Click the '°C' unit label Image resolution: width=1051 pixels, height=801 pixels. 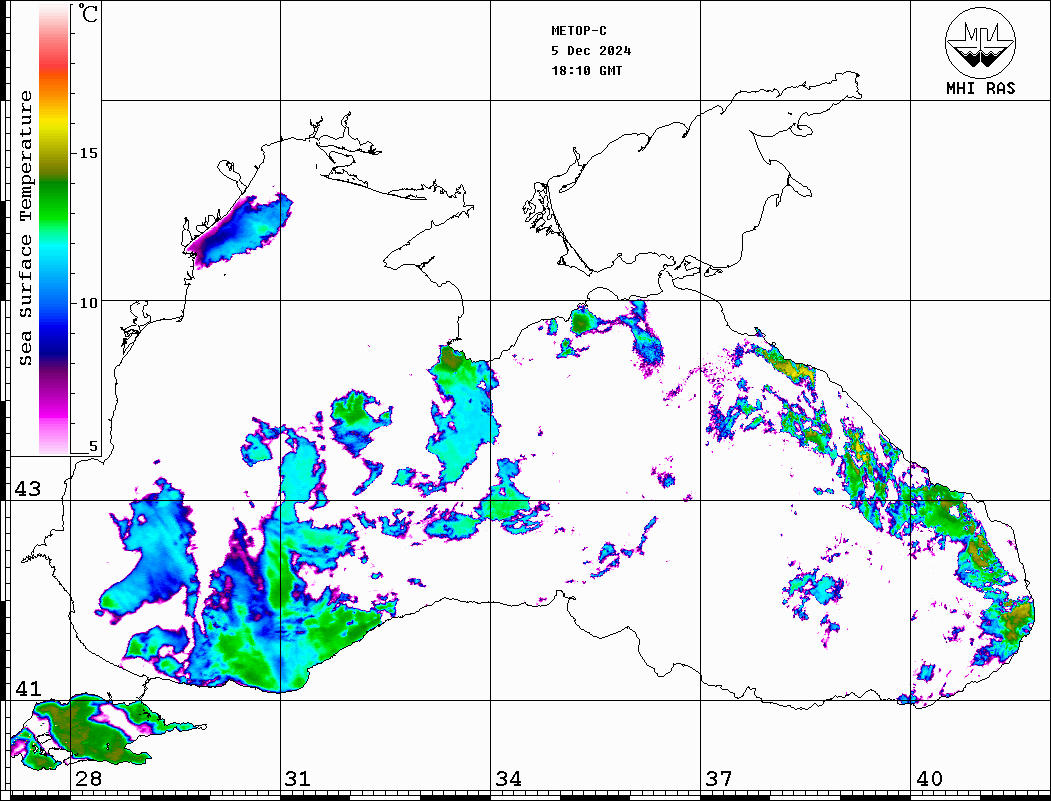[x=88, y=13]
